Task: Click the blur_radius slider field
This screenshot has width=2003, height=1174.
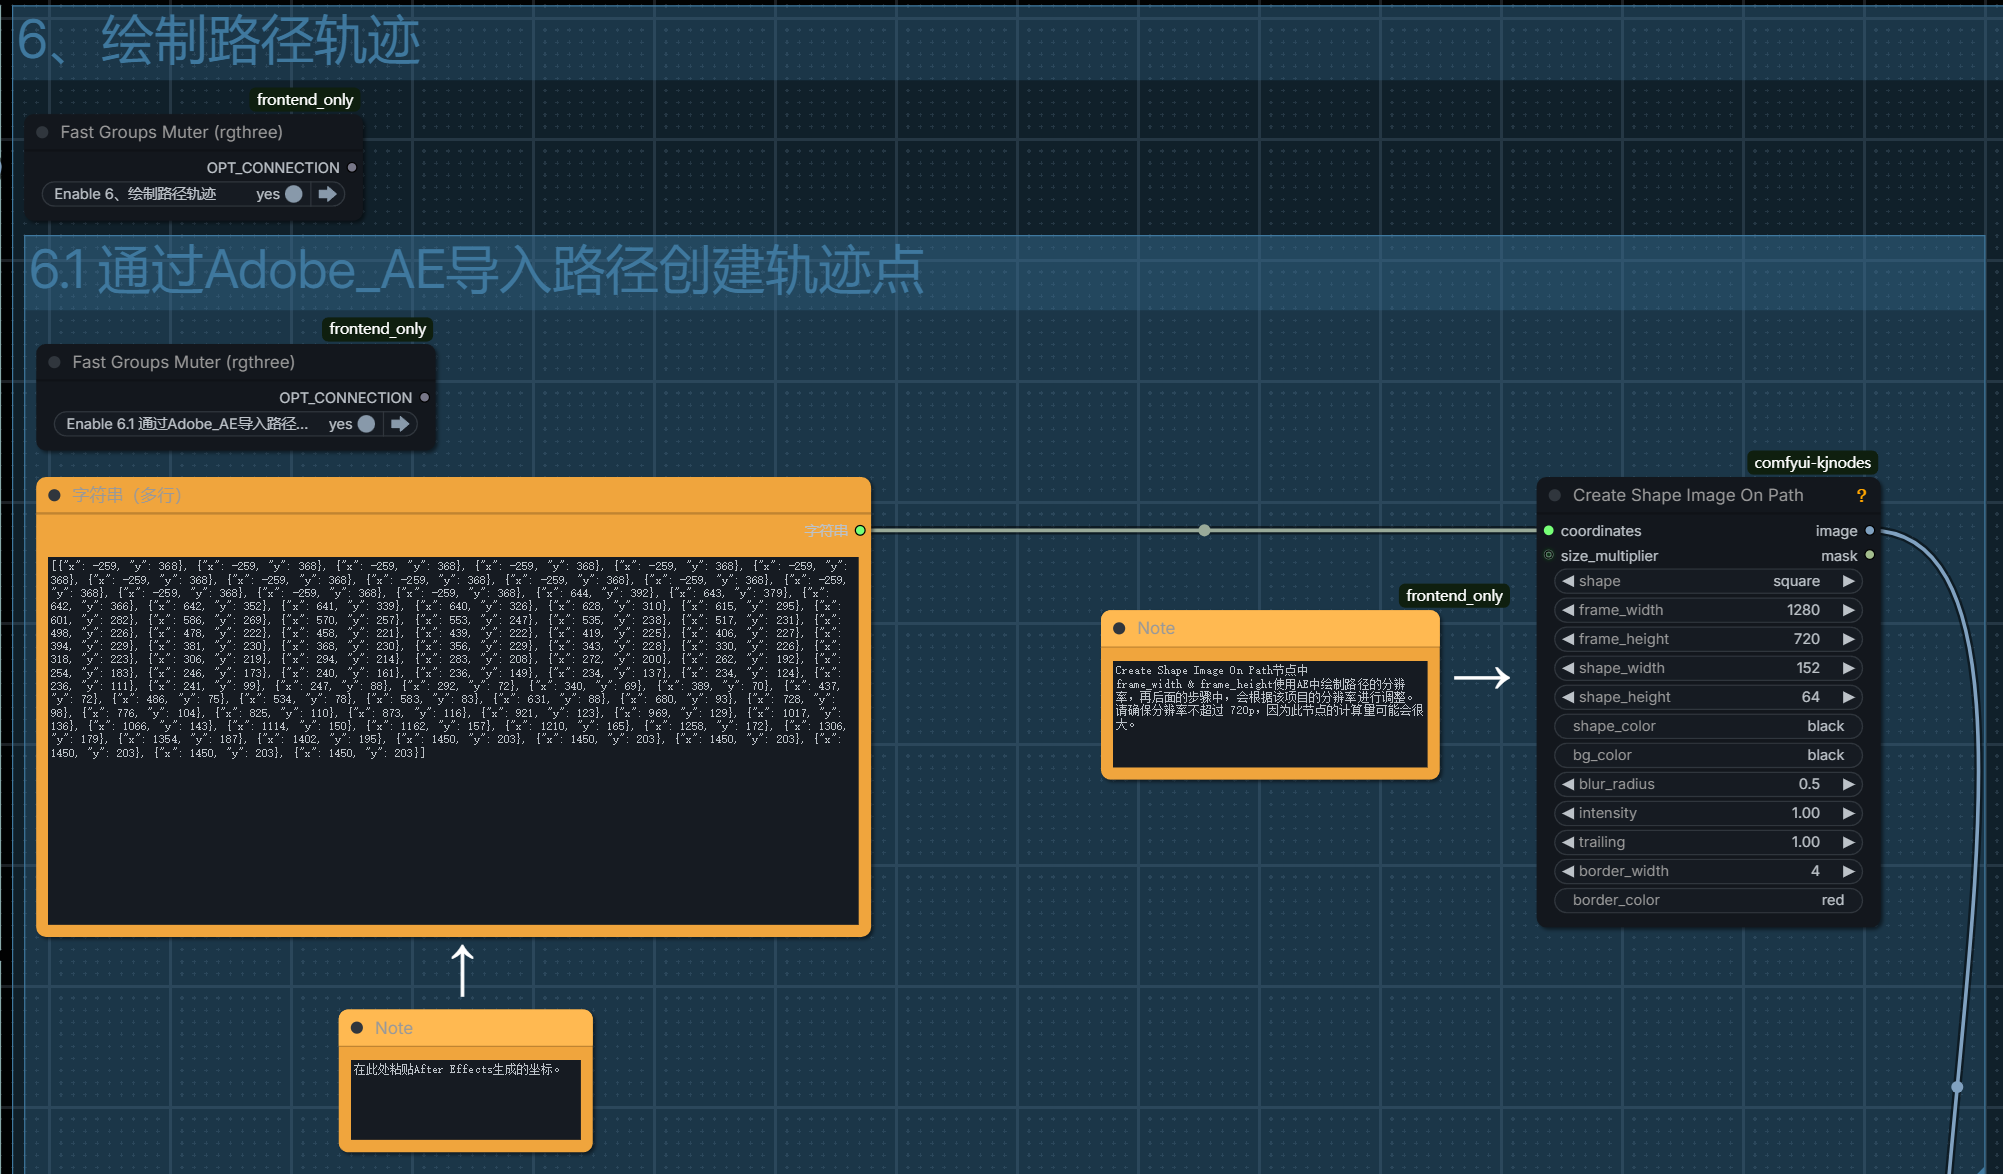Action: click(x=1708, y=784)
